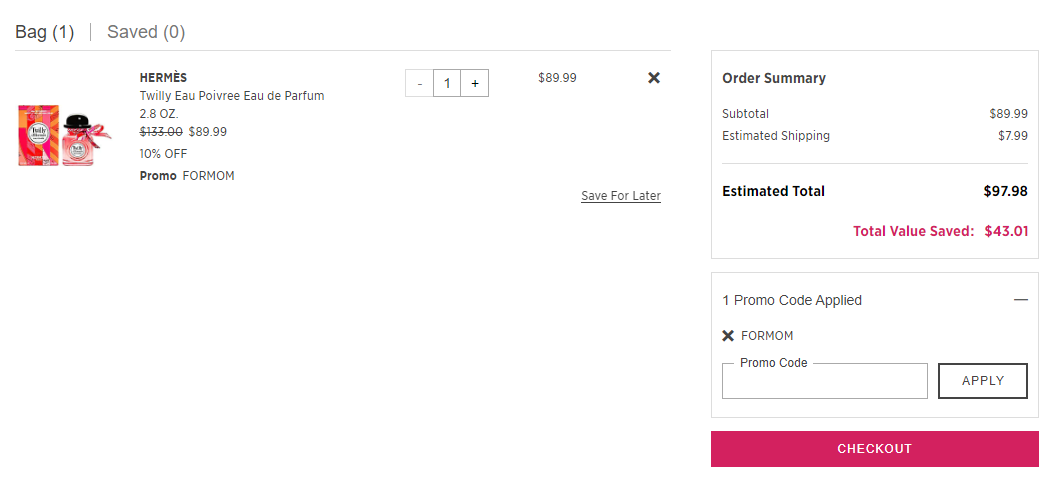This screenshot has width=1050, height=480.
Task: Increase the quantity with the plus button
Action: [475, 84]
